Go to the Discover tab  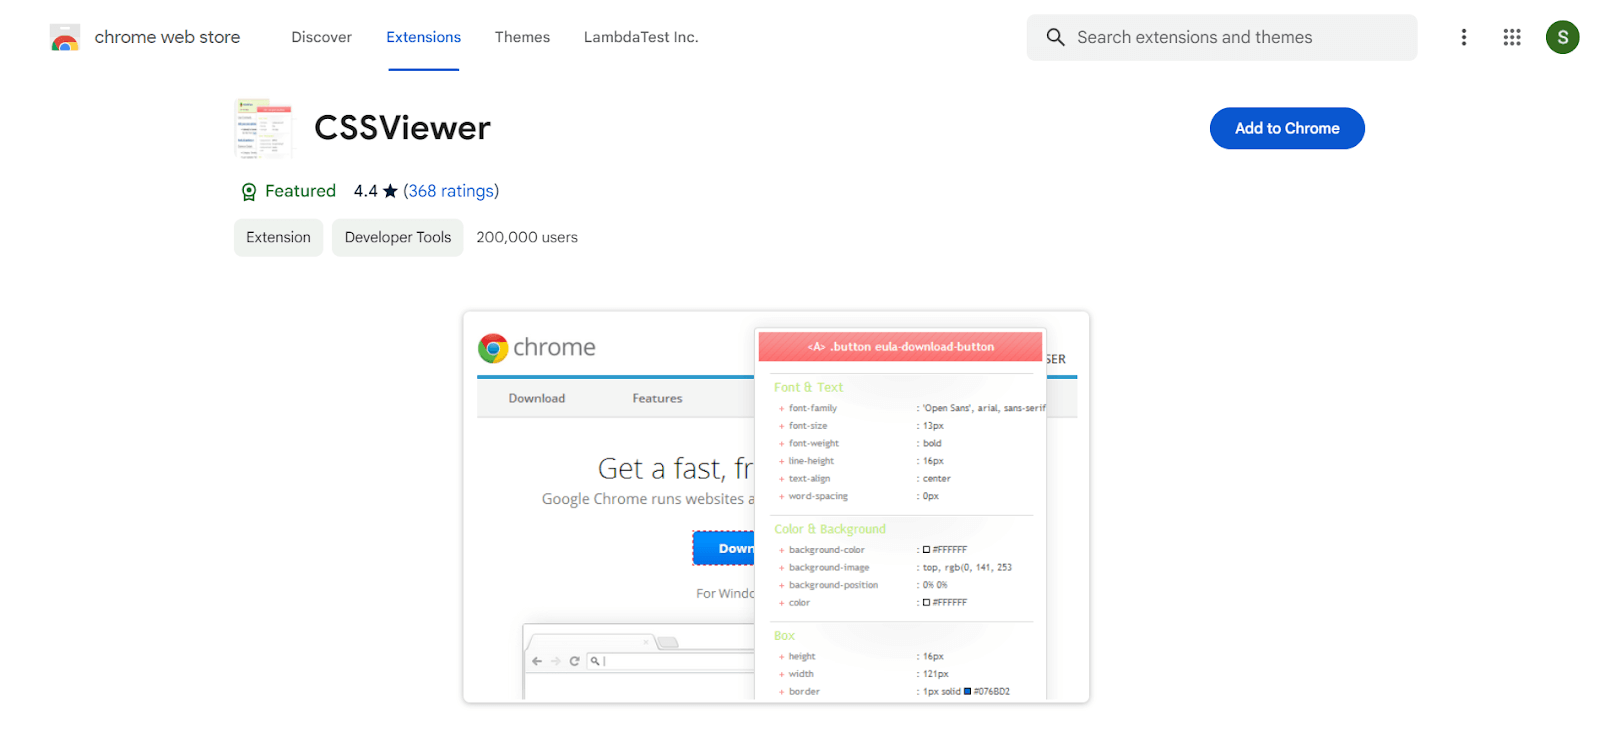click(321, 37)
